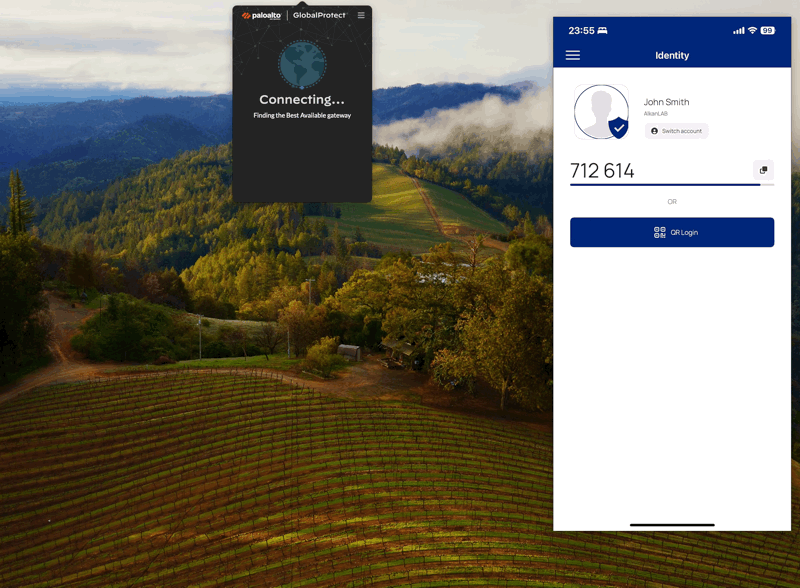
Task: Click the code expiry progress bar
Action: (x=671, y=184)
